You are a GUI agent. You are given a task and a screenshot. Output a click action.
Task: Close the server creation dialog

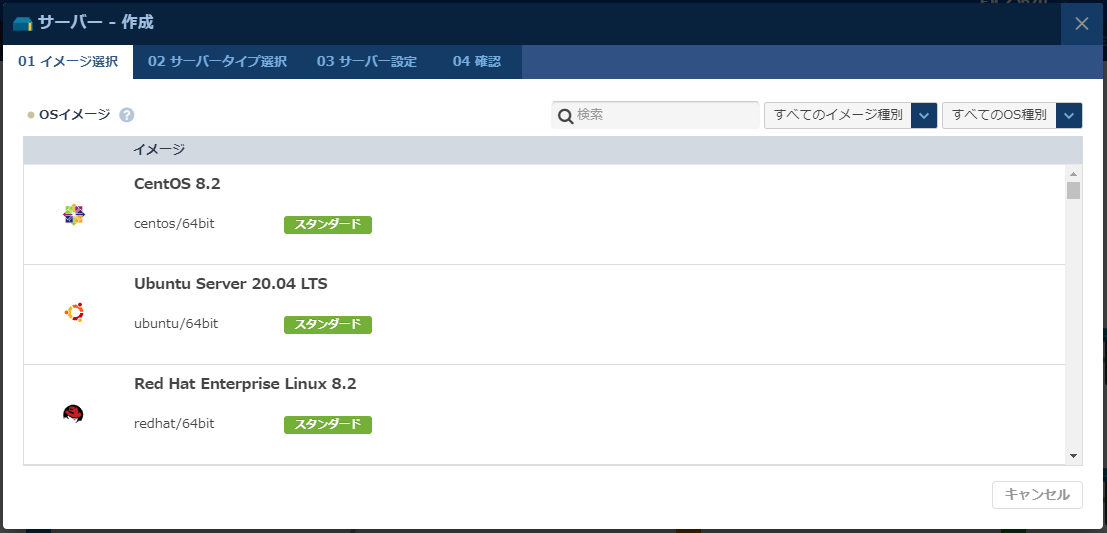1082,23
